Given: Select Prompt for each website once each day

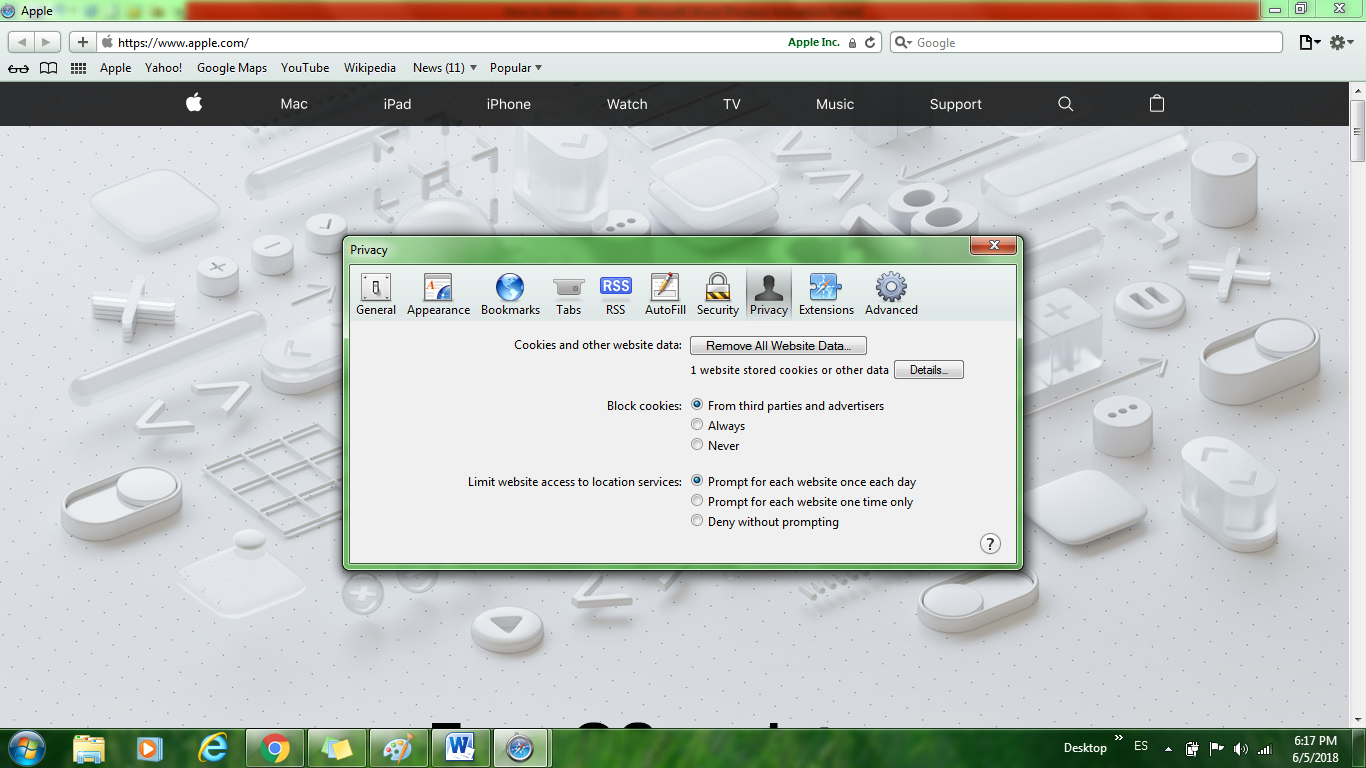Looking at the screenshot, I should click(x=697, y=481).
